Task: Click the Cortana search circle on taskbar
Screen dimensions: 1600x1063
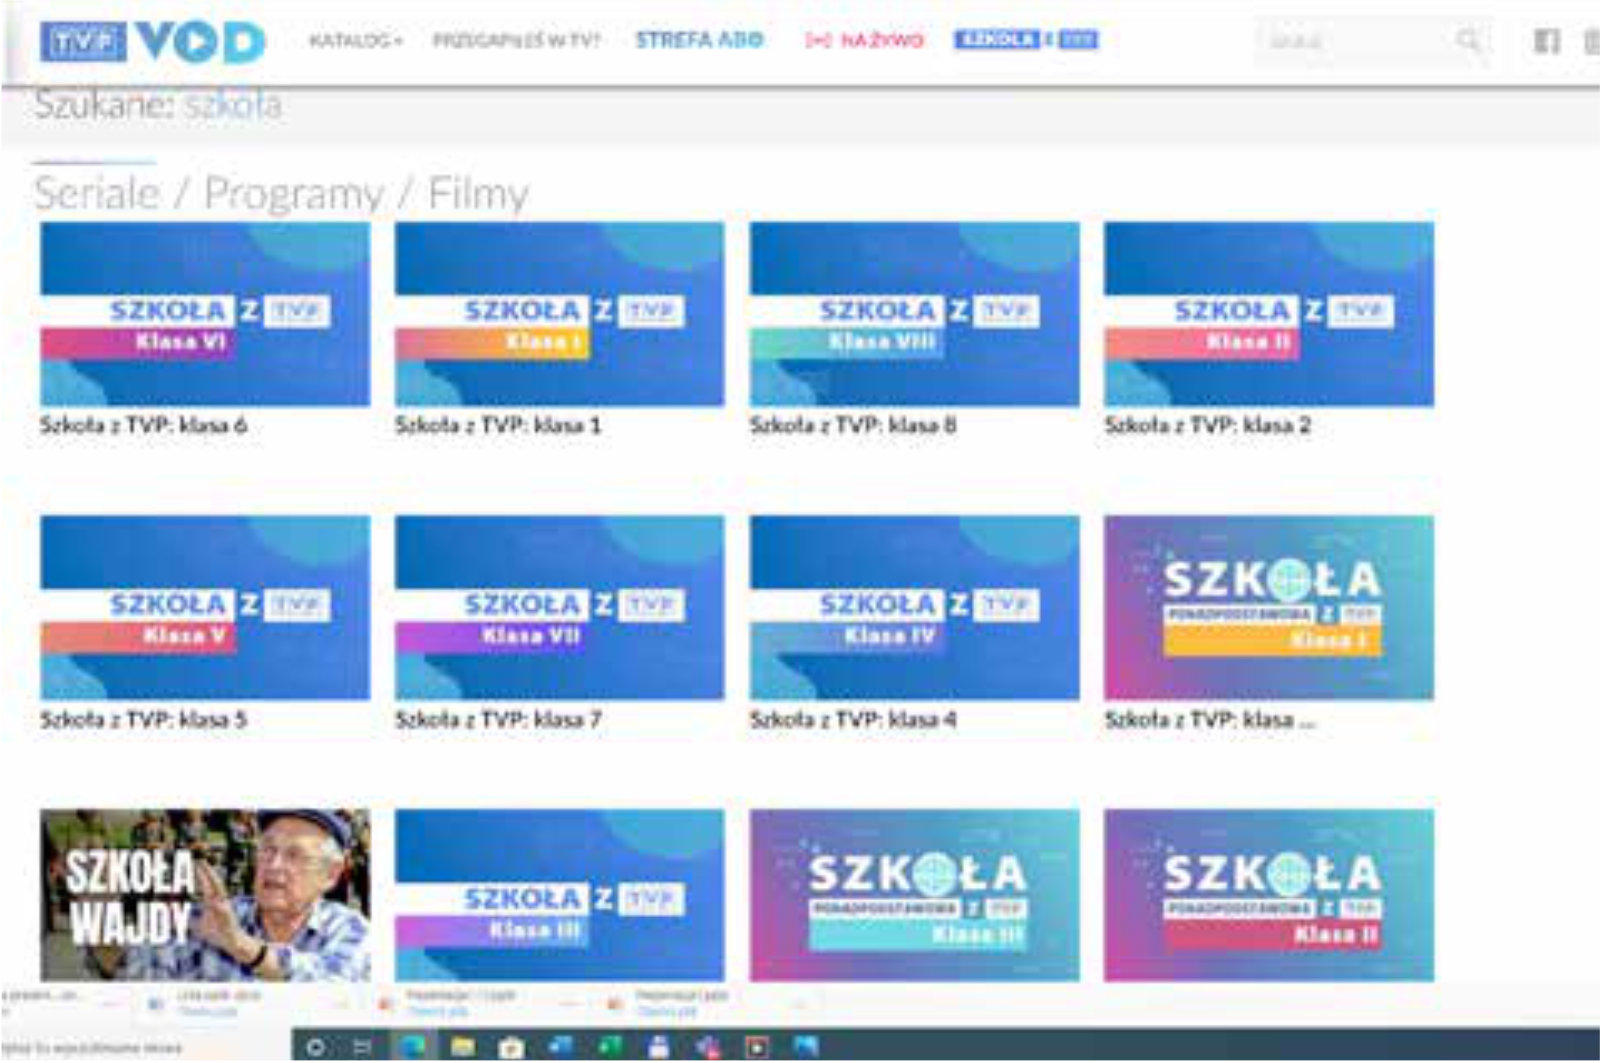Action: (x=315, y=1047)
